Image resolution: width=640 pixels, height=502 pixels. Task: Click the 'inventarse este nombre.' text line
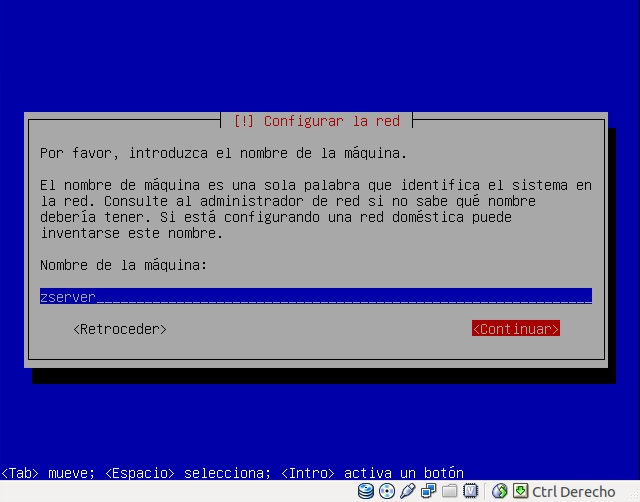coord(131,233)
